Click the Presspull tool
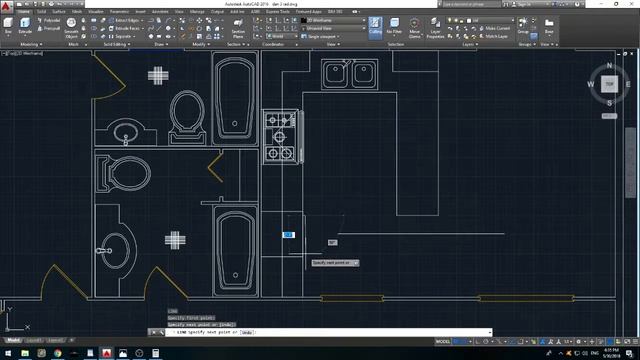Viewport: 640px width, 360px height. [49, 29]
